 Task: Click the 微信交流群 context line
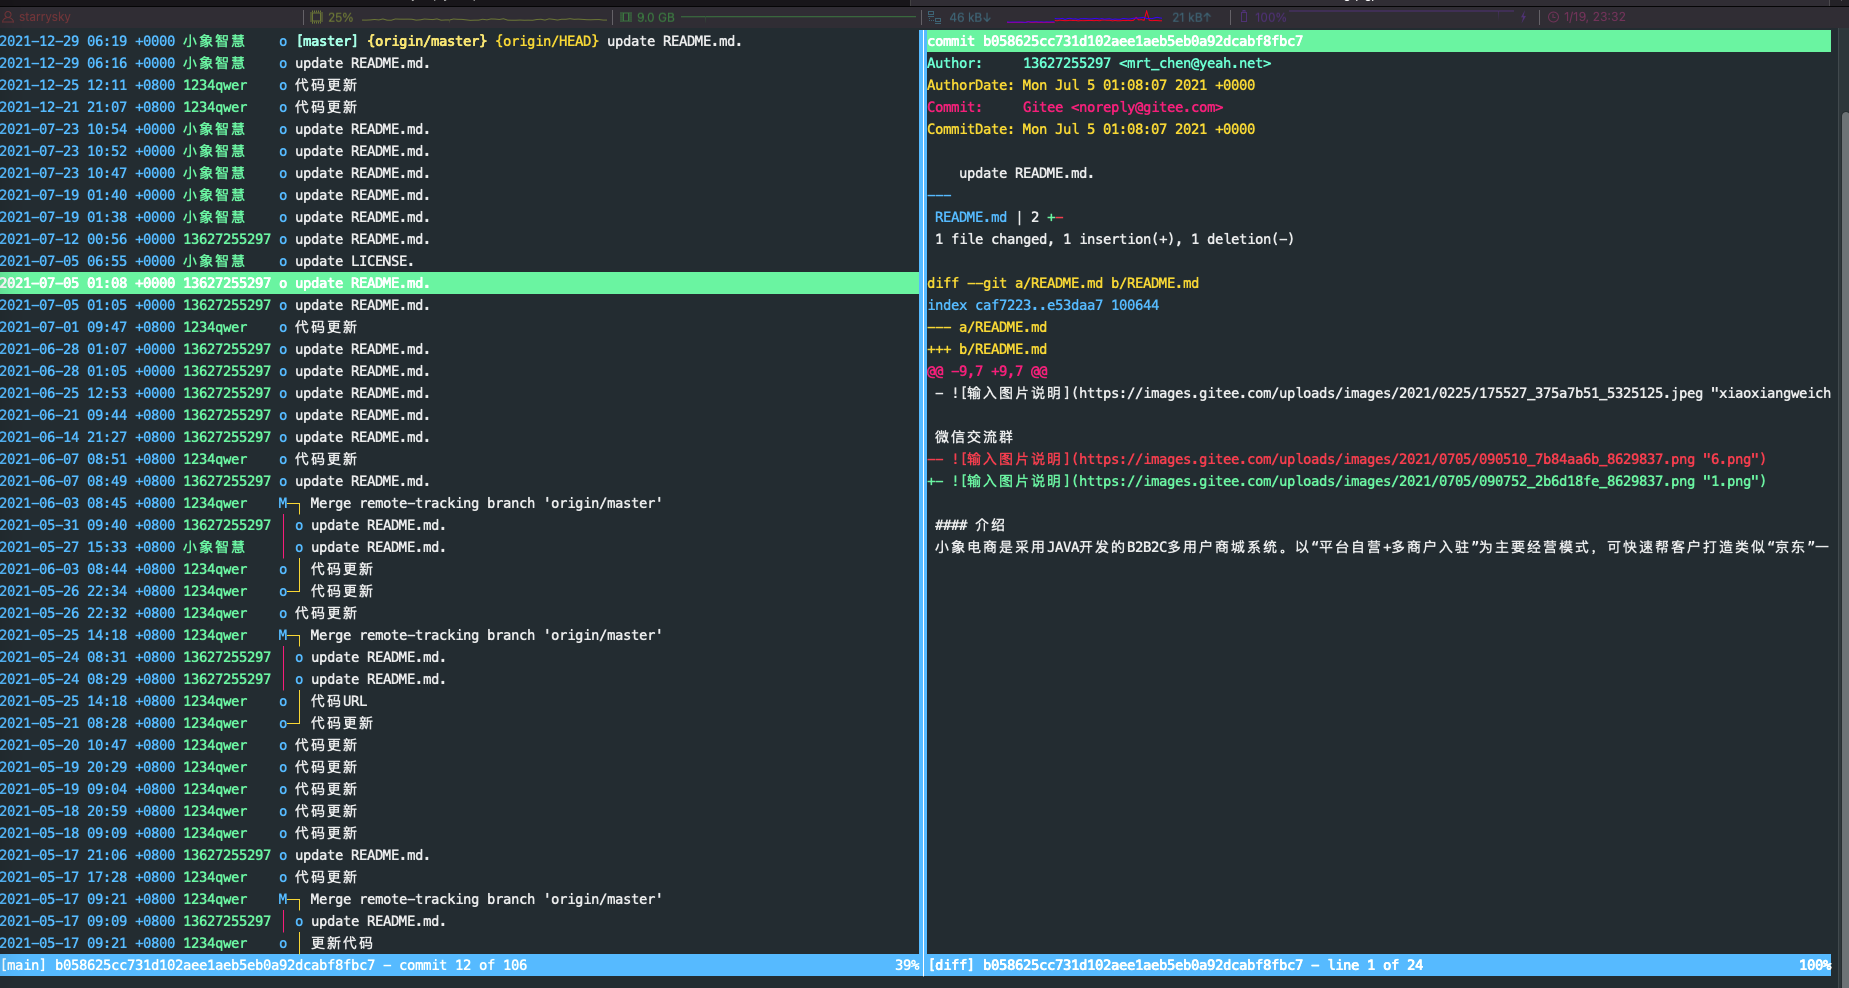click(x=974, y=437)
